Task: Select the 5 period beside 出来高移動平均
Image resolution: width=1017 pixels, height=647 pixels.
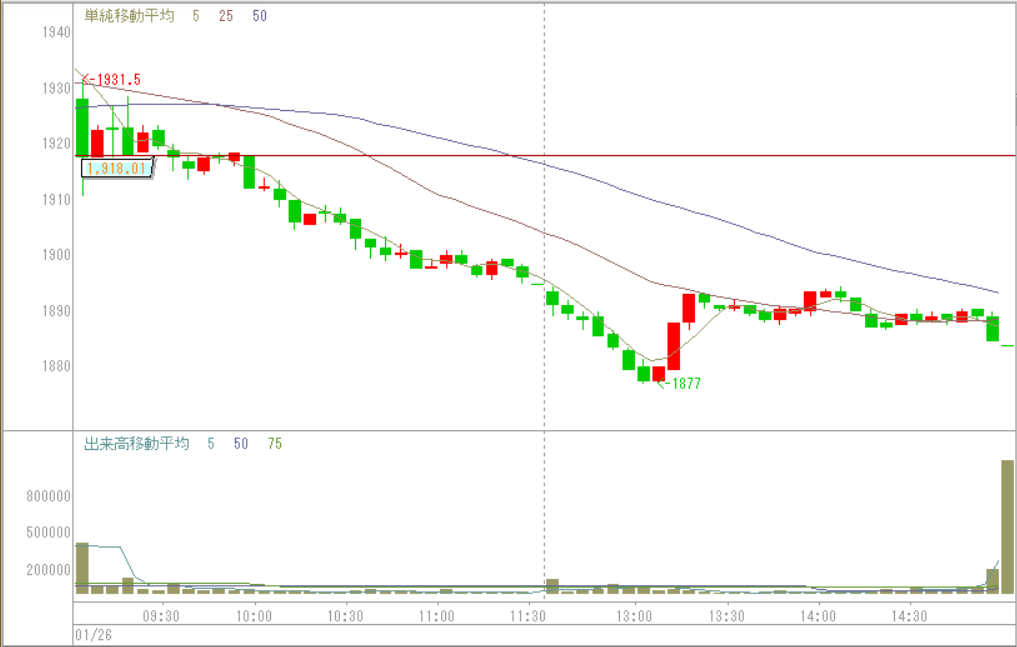Action: [x=211, y=443]
